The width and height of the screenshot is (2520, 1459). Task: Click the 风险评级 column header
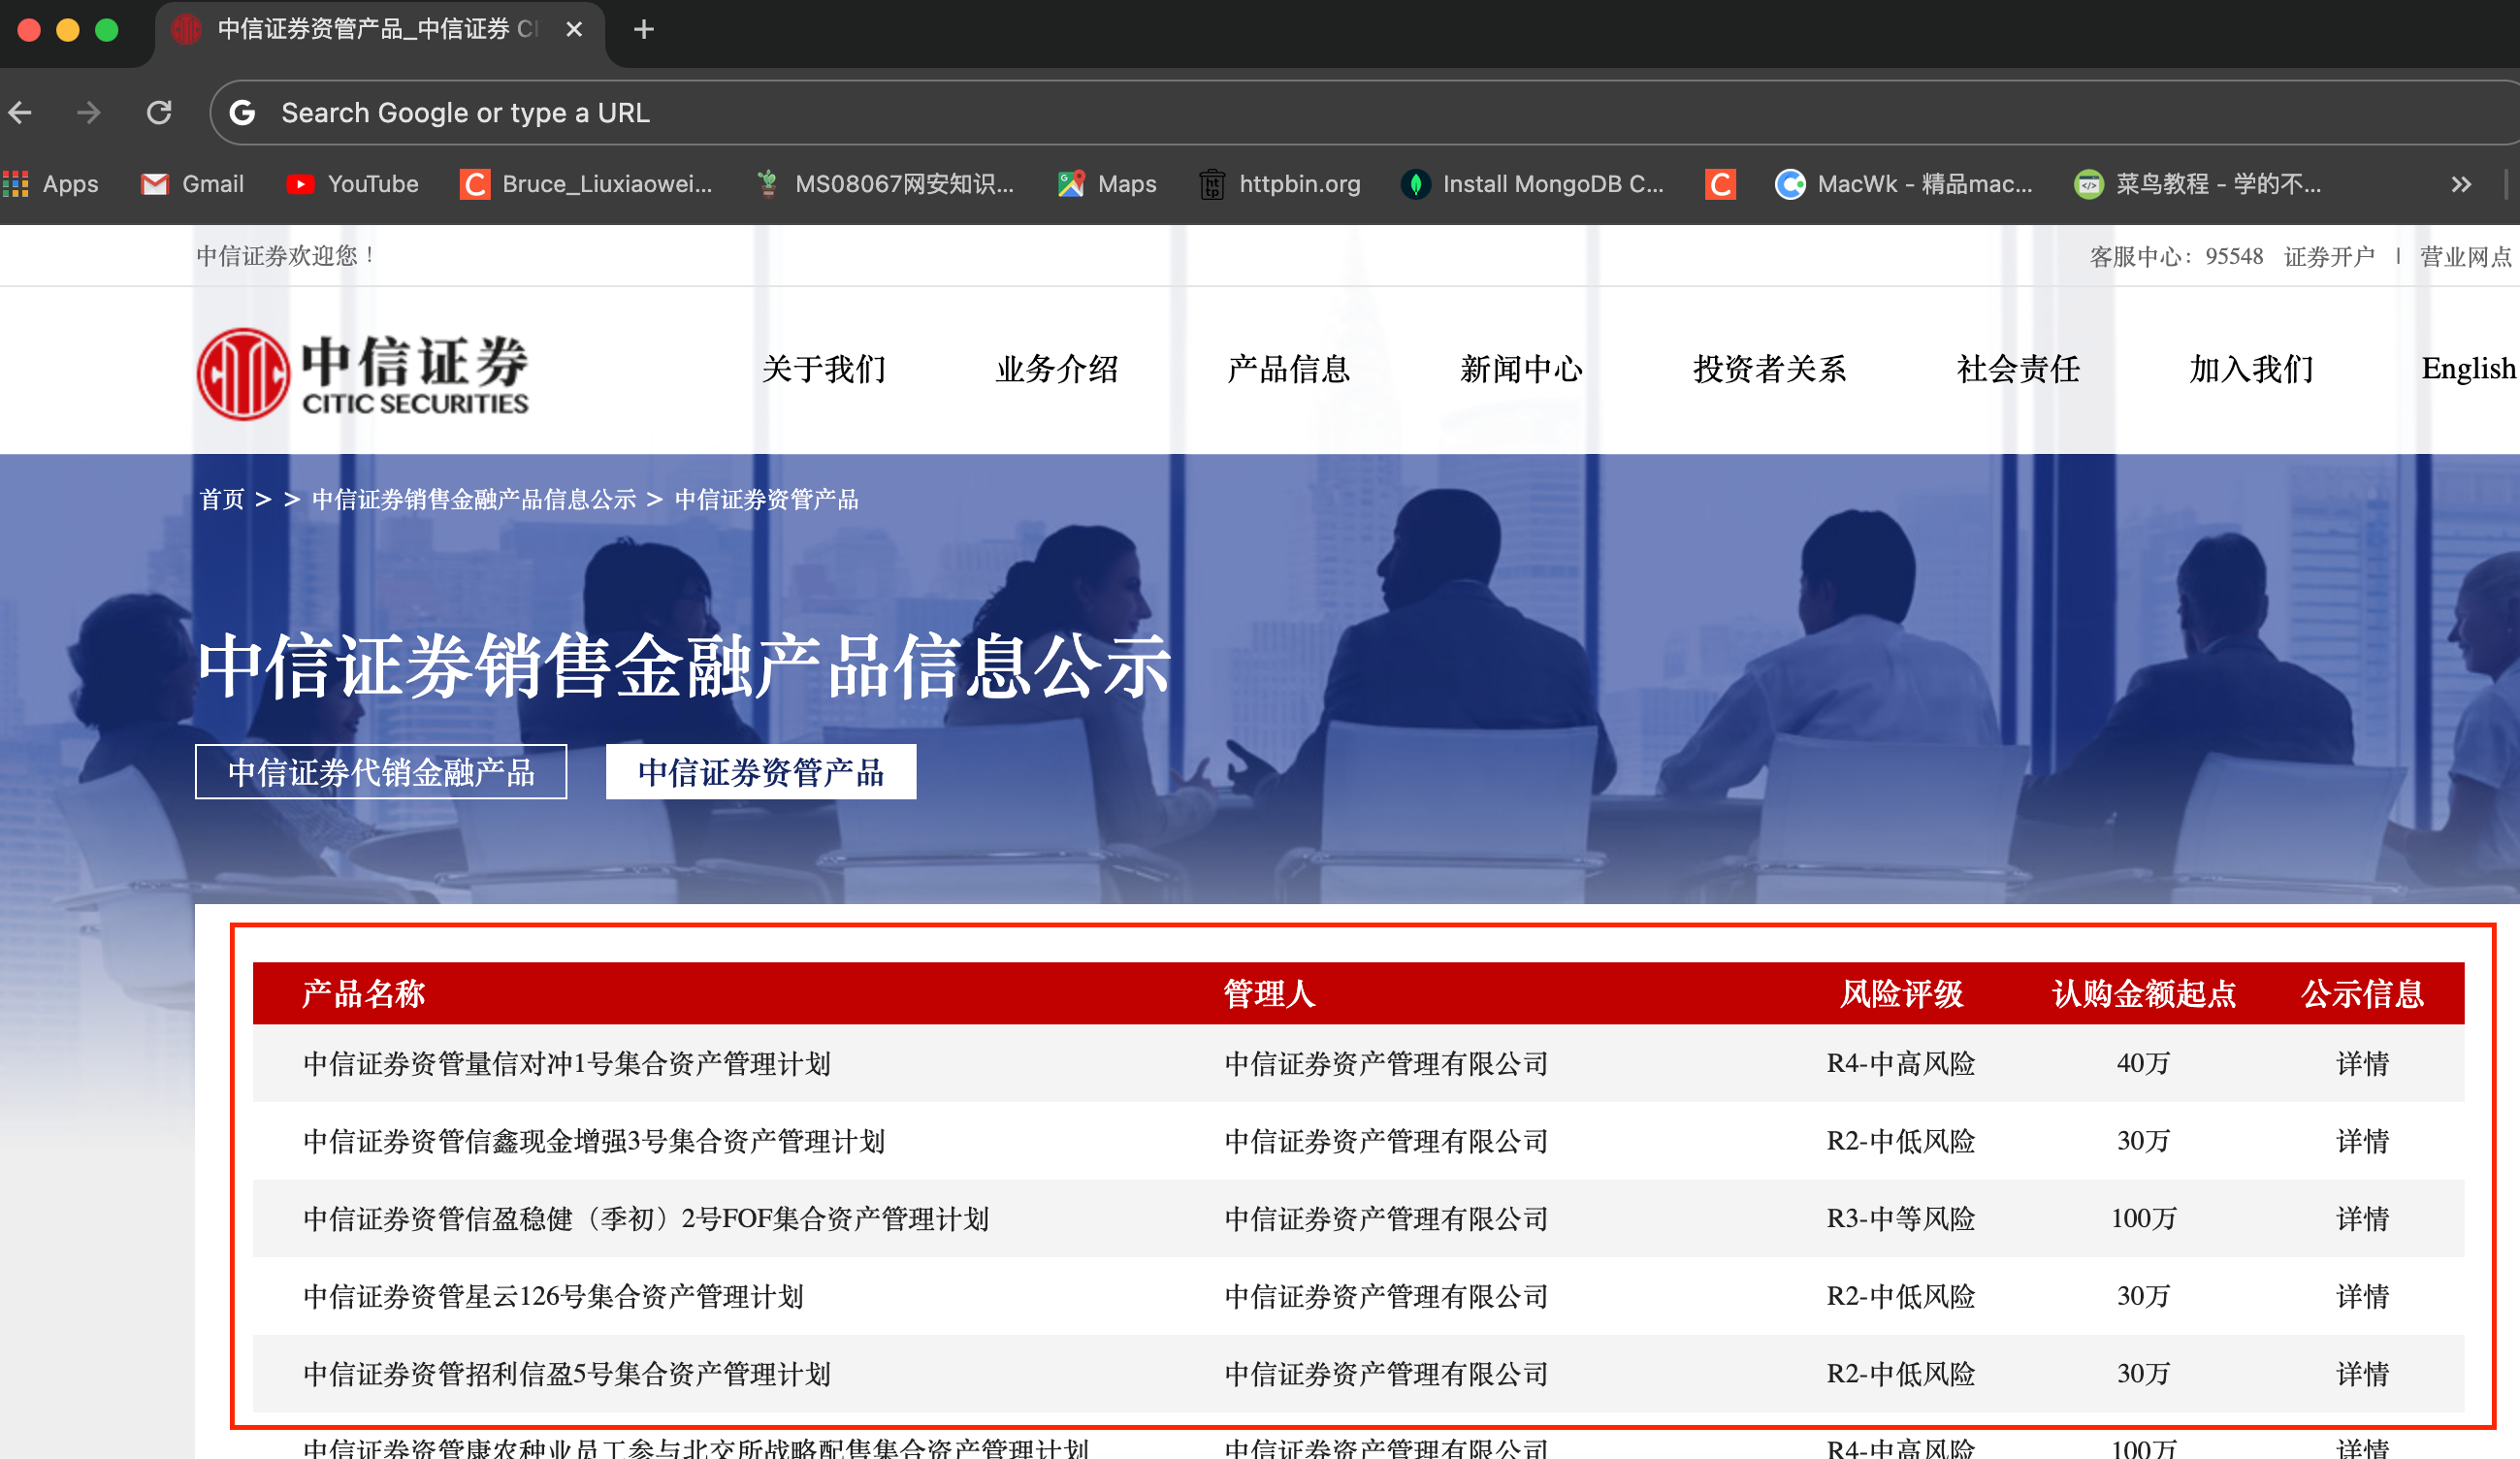[x=1902, y=994]
